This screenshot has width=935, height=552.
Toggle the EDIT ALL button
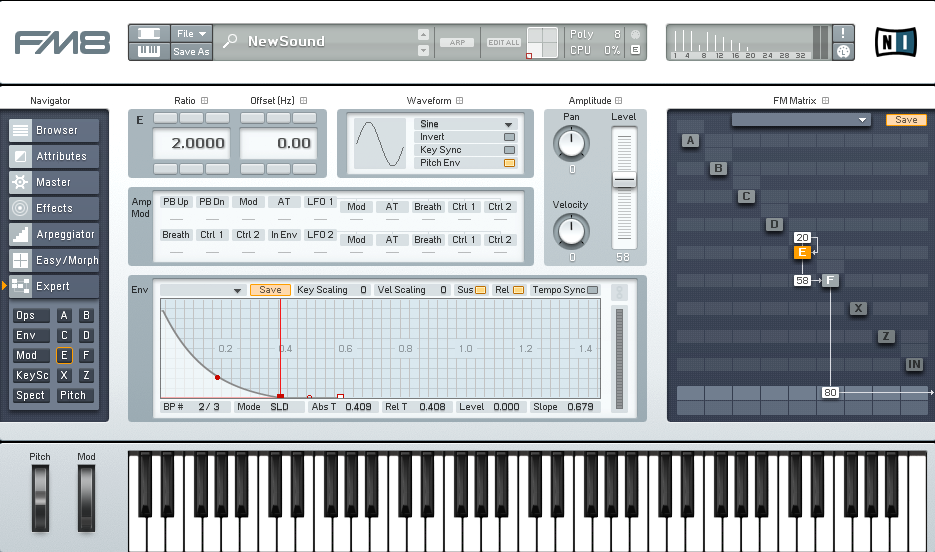504,42
